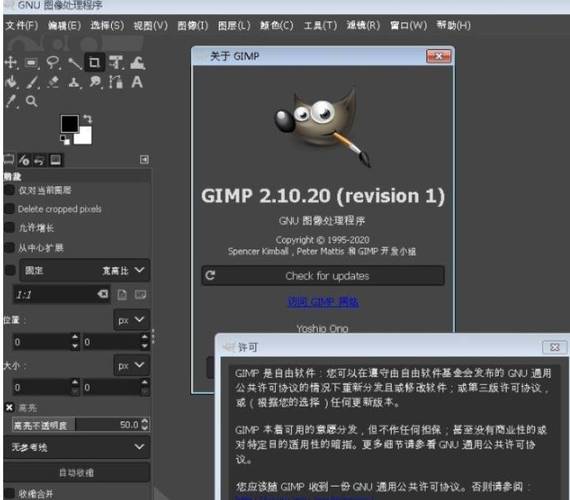The image size is (570, 500).
Task: Select the Clone stamp tool
Action: click(x=74, y=83)
